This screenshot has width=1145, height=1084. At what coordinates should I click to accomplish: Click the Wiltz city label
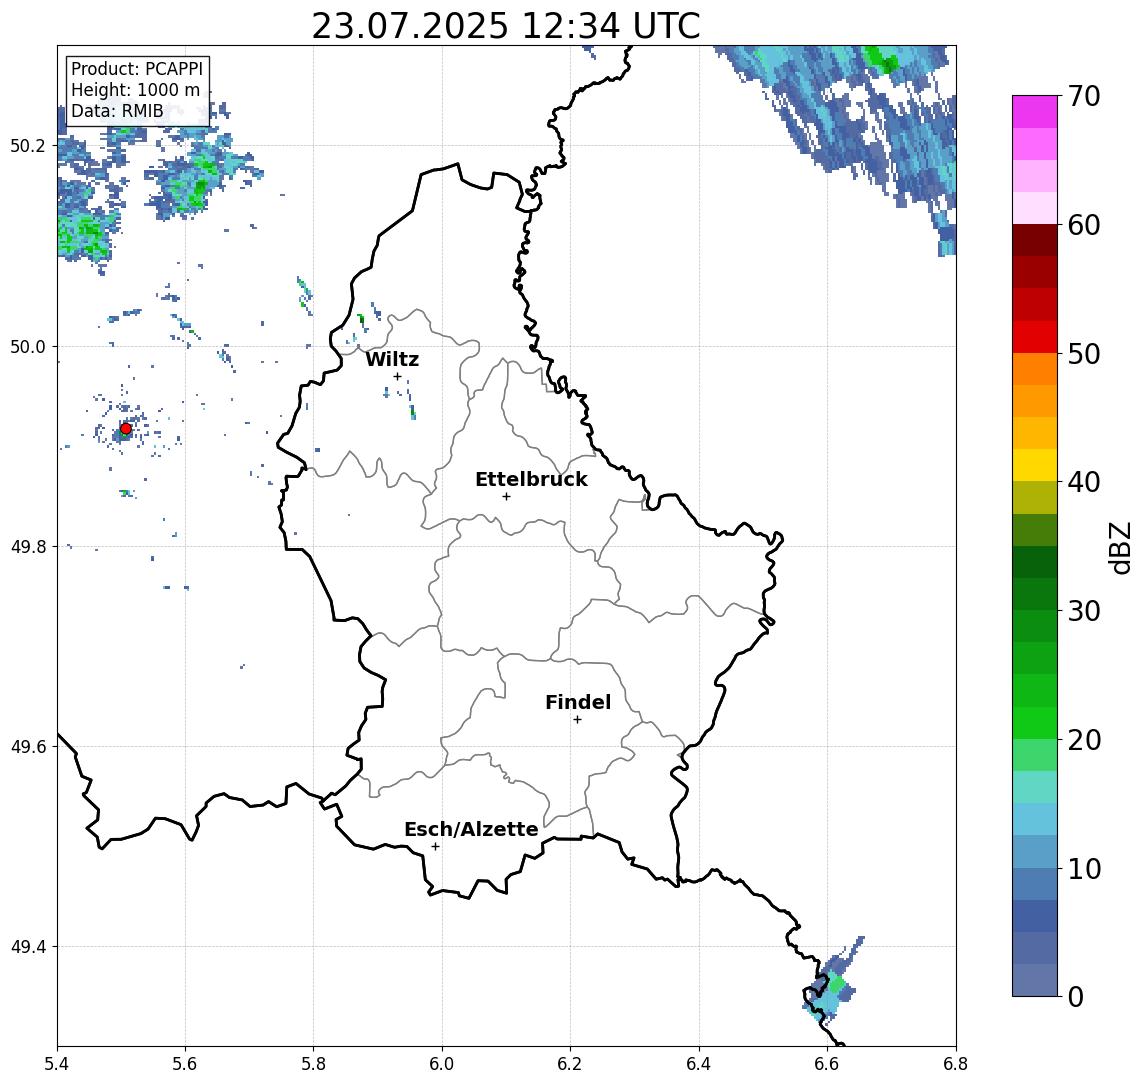[x=392, y=359]
